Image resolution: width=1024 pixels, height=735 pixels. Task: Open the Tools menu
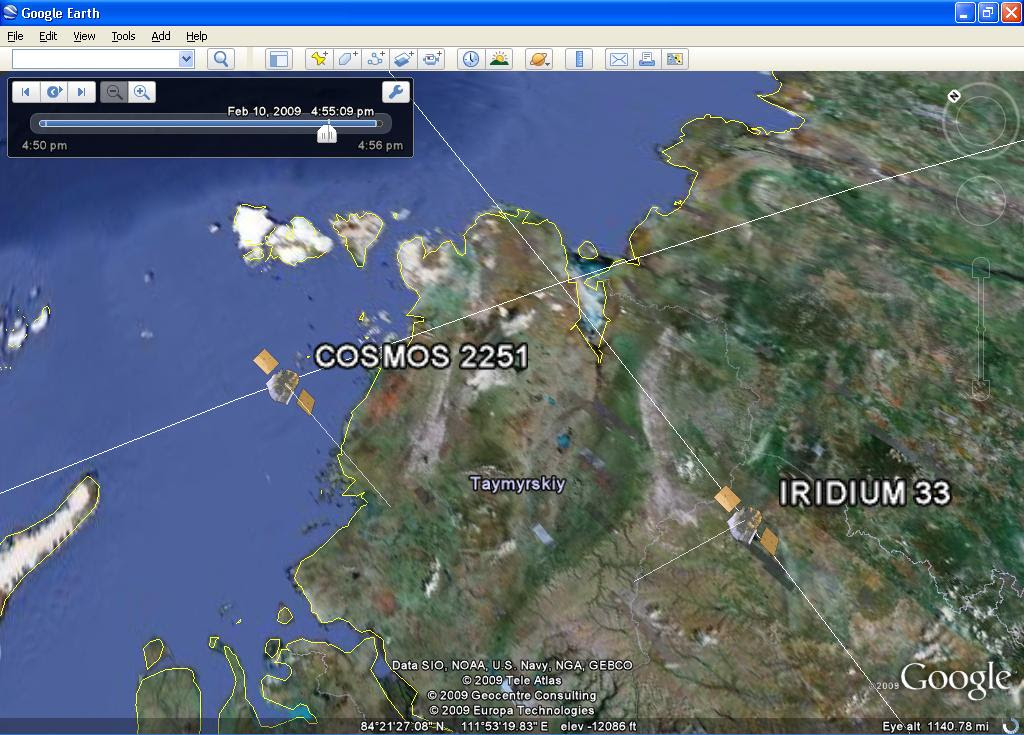pyautogui.click(x=123, y=36)
